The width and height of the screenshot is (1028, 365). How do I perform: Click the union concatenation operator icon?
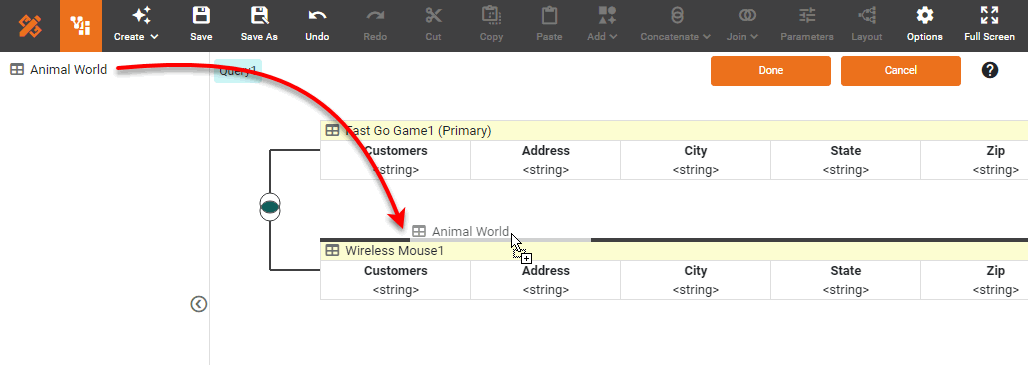270,207
